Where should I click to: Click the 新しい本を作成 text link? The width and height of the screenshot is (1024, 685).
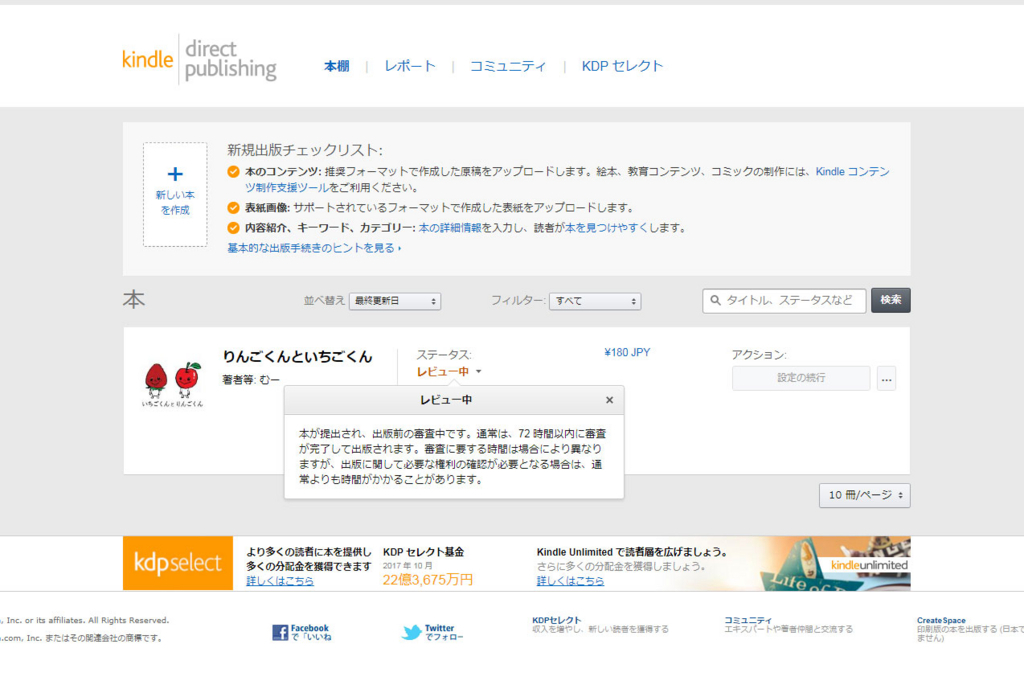tap(175, 202)
